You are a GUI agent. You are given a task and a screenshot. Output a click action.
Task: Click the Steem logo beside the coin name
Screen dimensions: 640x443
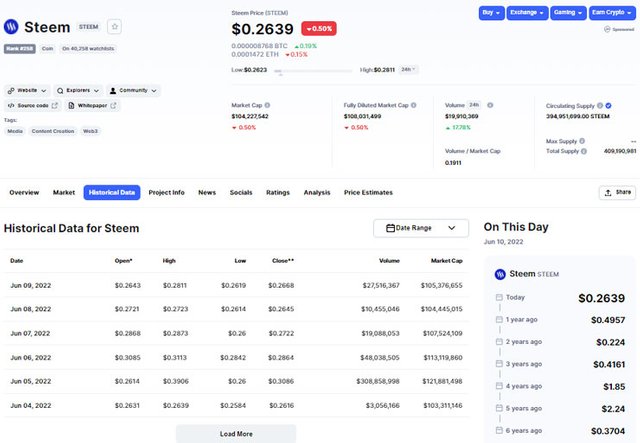[11, 27]
